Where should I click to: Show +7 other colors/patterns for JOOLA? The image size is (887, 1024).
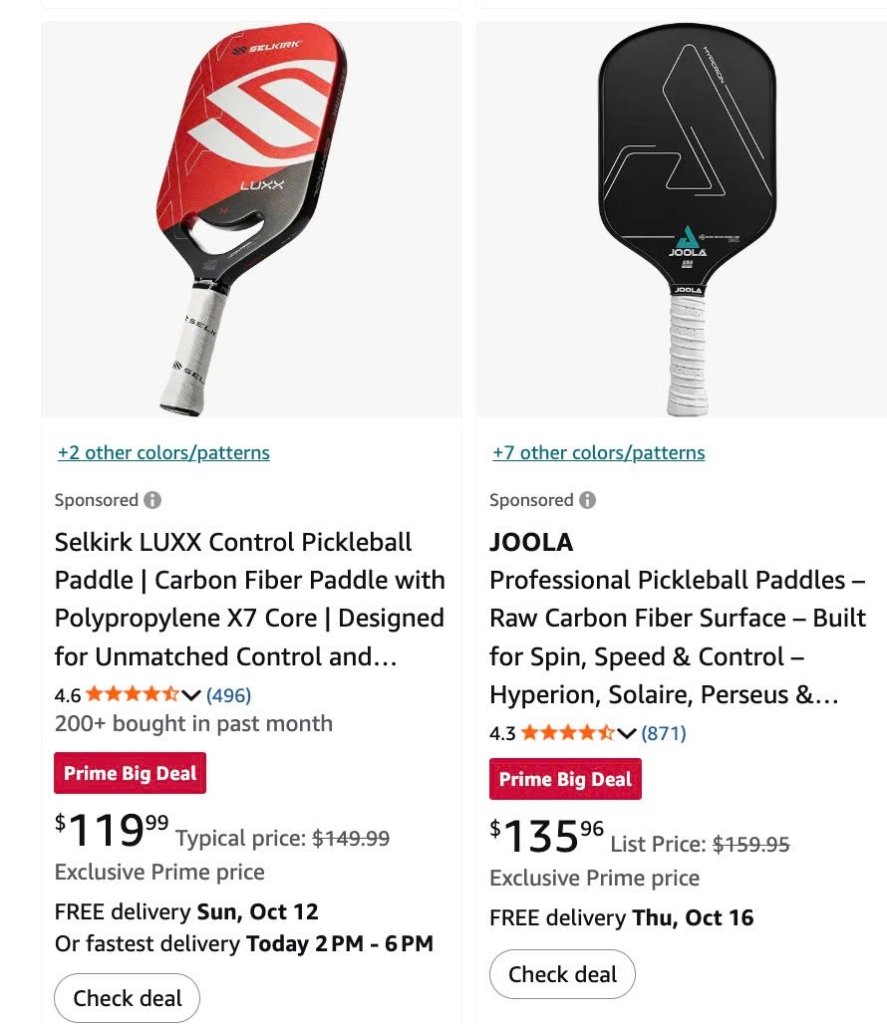pos(598,453)
